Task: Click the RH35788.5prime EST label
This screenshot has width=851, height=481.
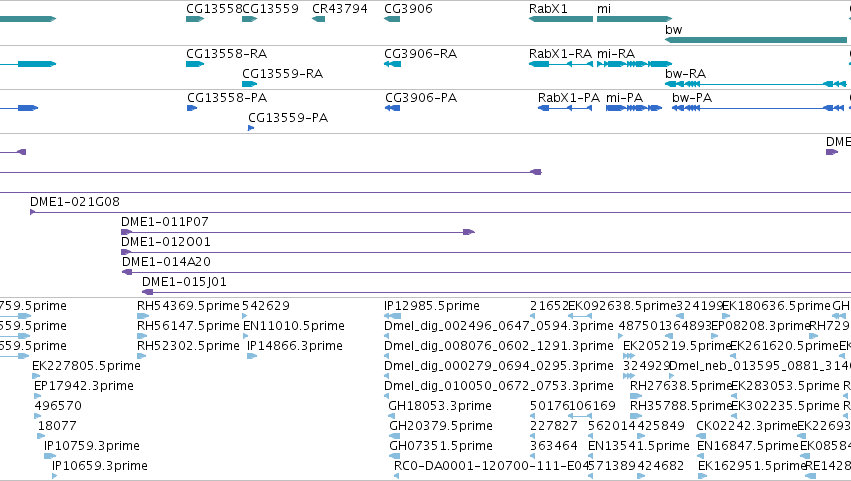Action: click(682, 407)
